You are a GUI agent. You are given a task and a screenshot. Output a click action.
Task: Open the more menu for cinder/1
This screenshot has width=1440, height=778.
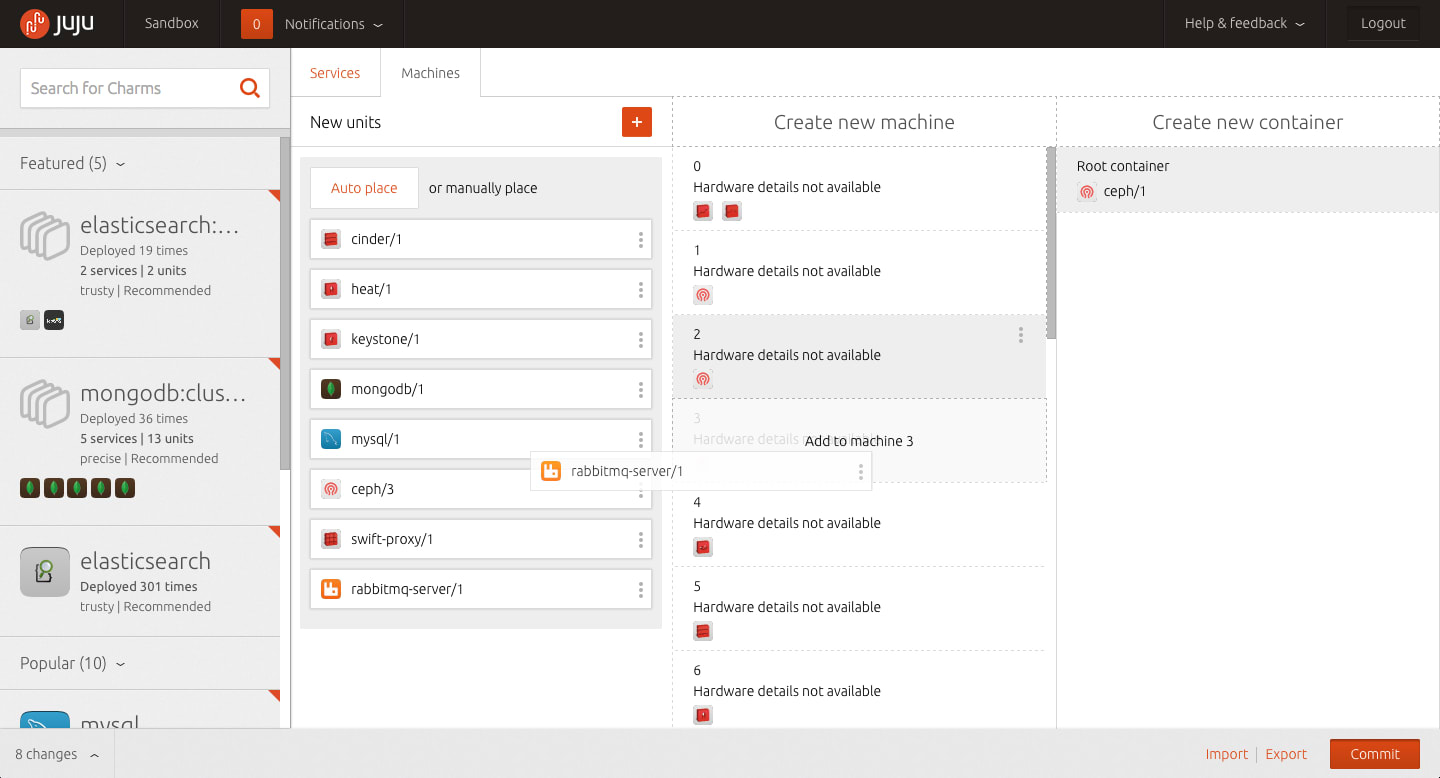click(x=641, y=239)
